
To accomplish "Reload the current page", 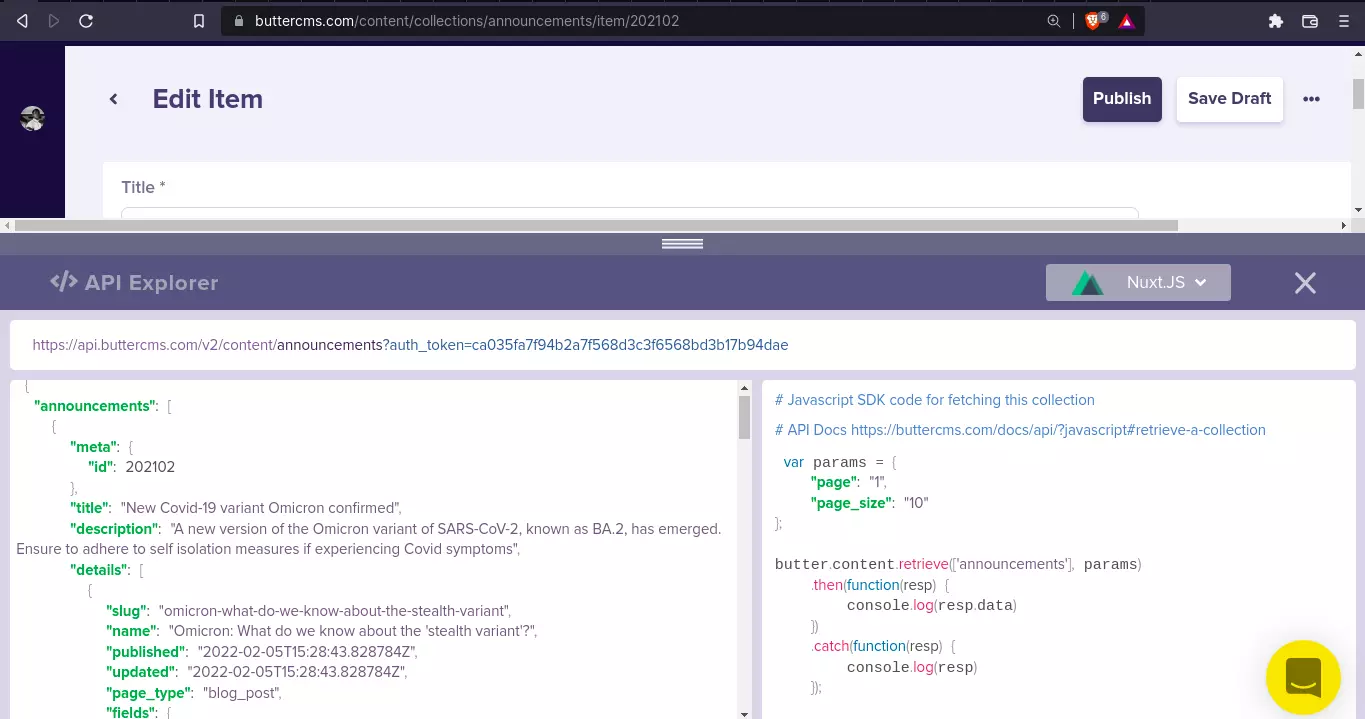I will (86, 20).
